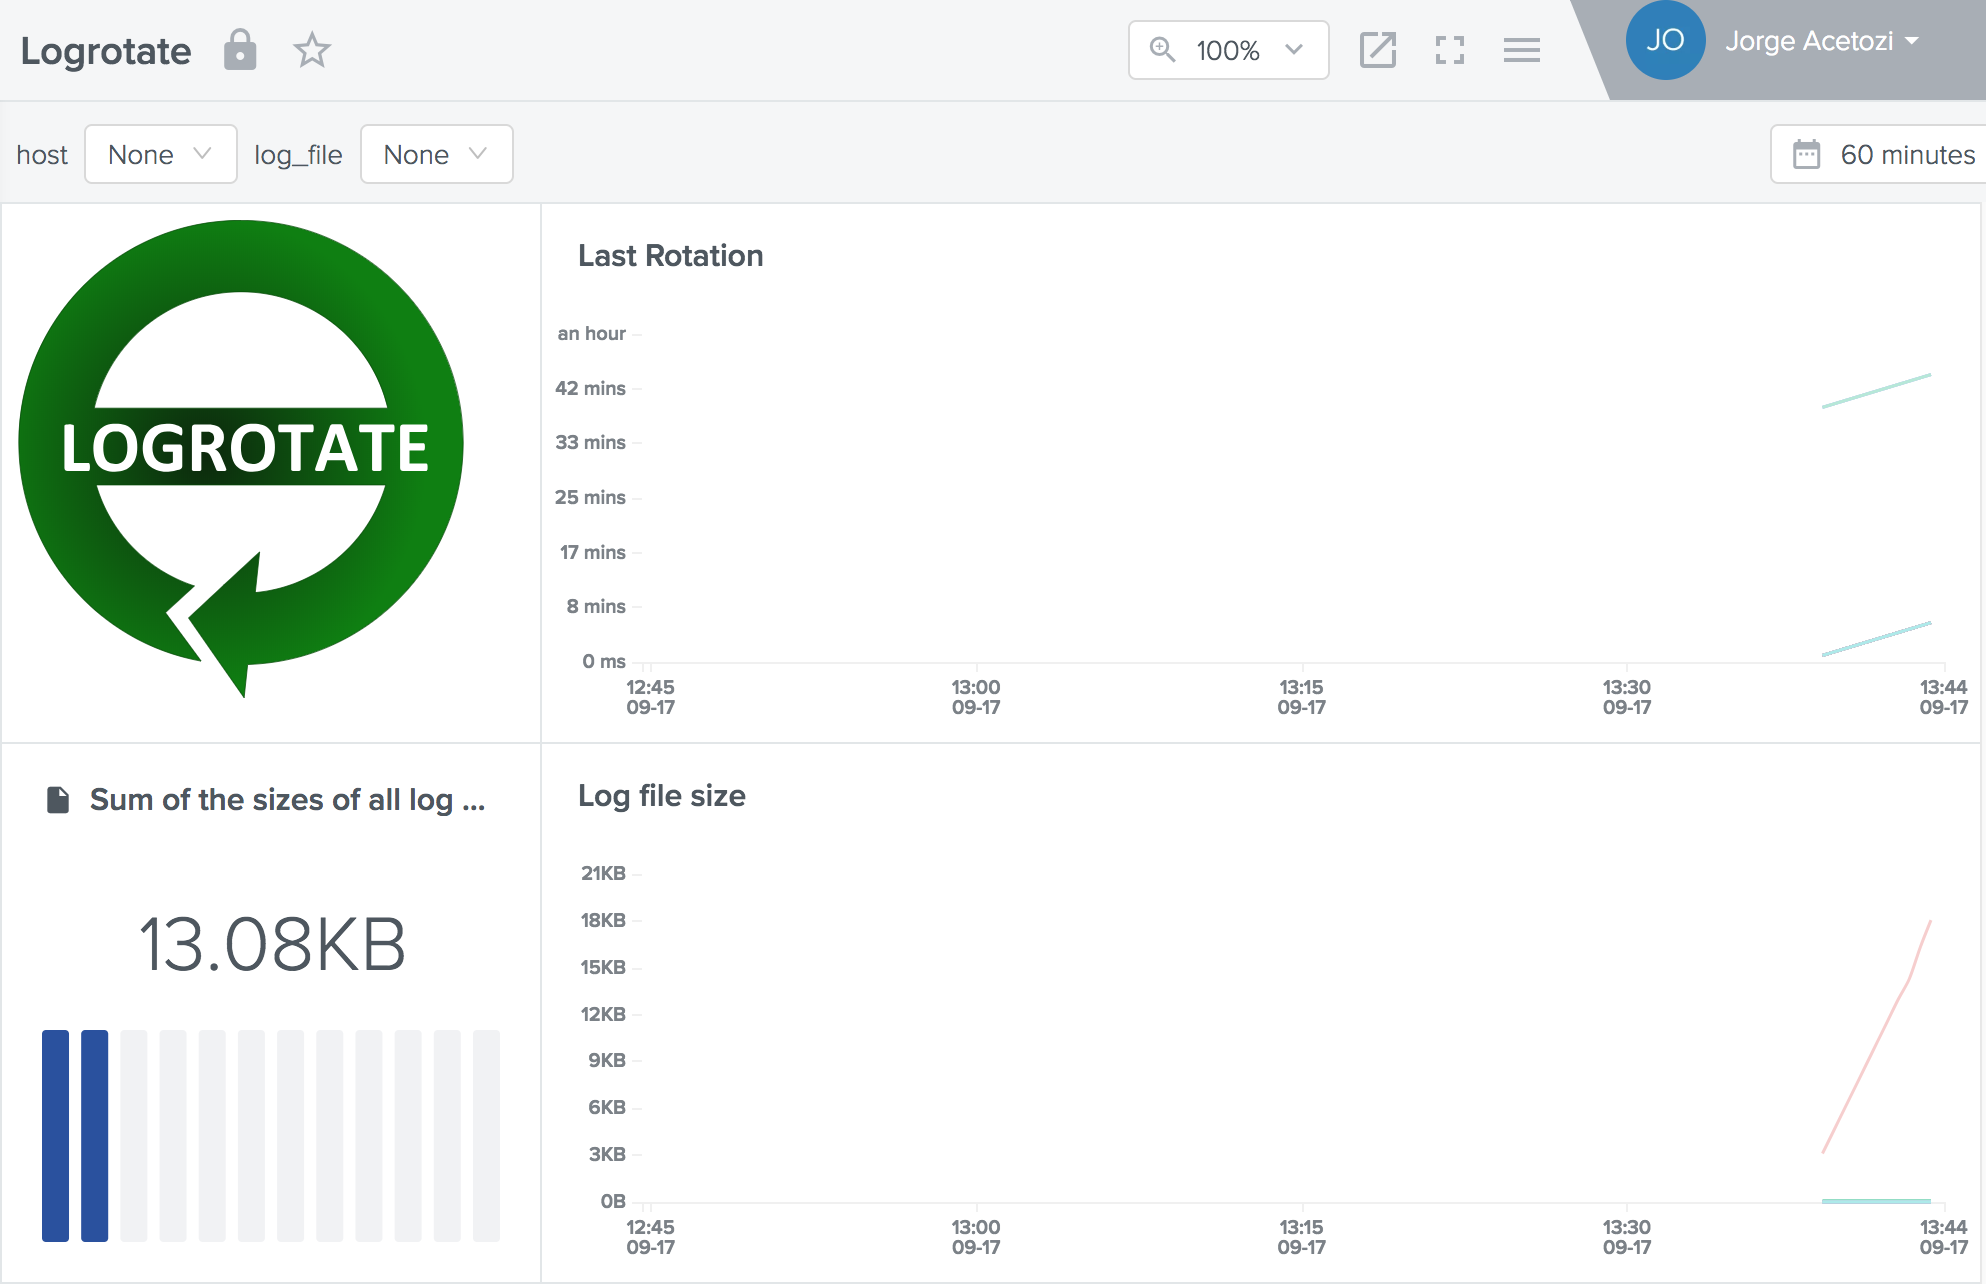Click the '42 mins' axis label
This screenshot has width=1986, height=1284.
[590, 388]
